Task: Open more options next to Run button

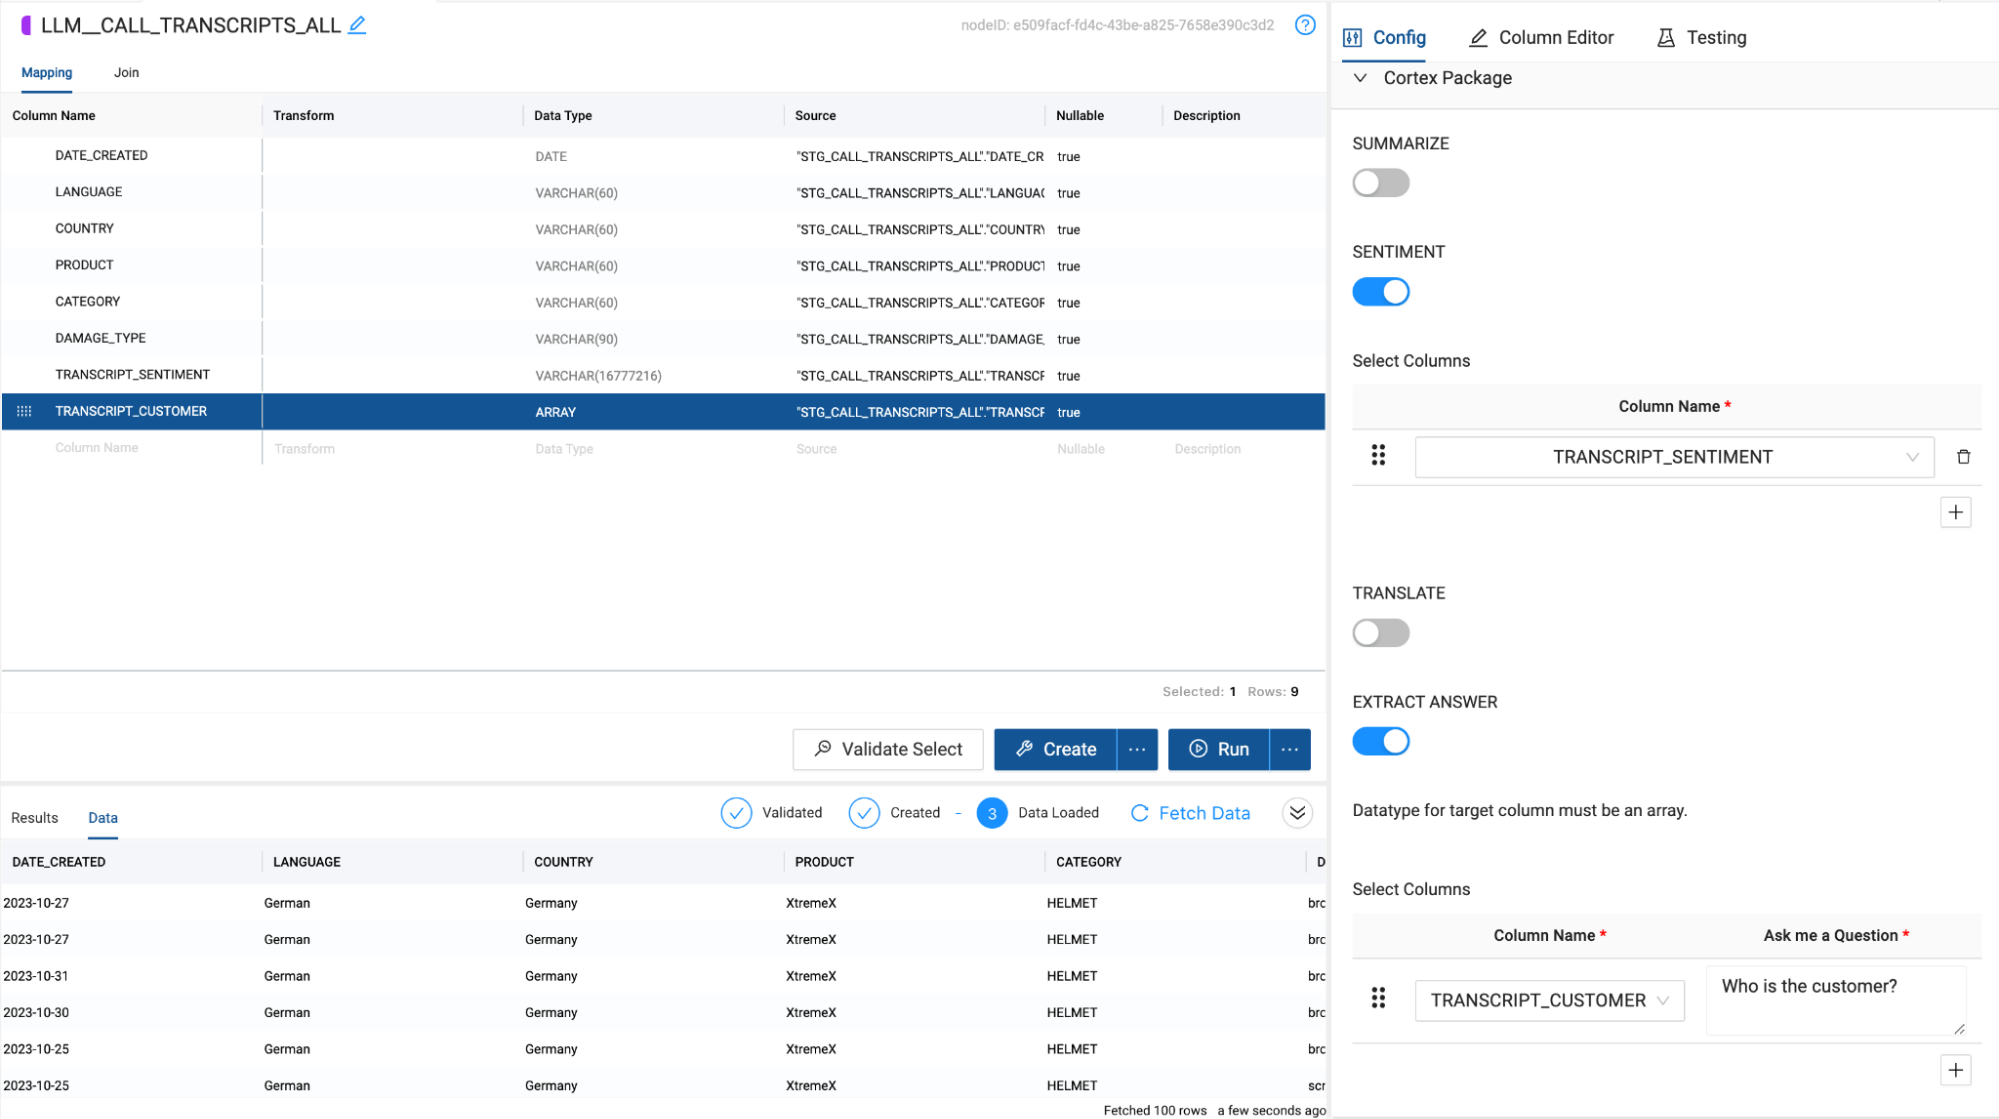Action: pos(1290,749)
